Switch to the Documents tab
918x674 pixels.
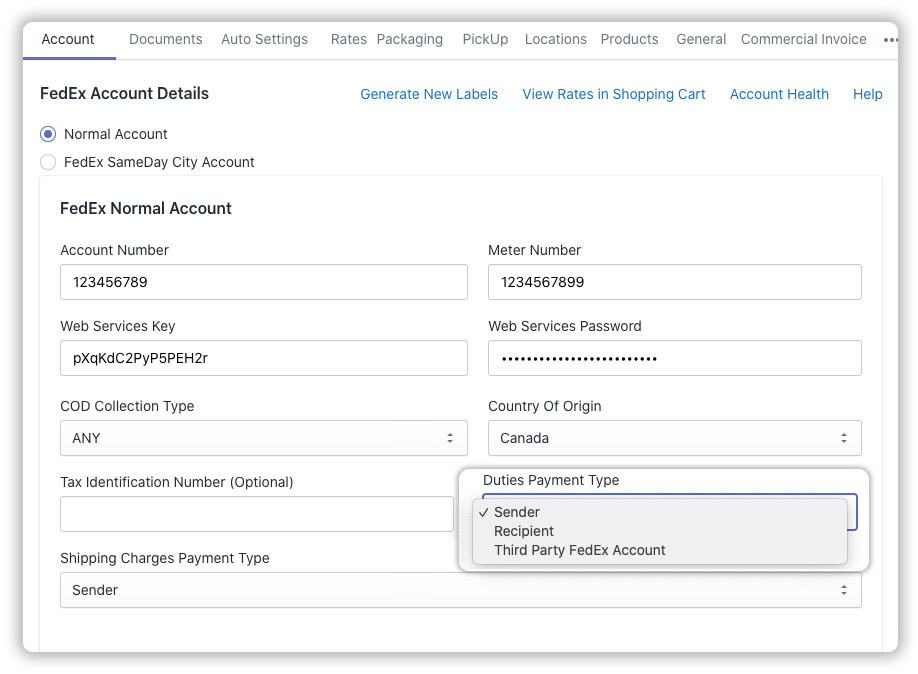166,39
